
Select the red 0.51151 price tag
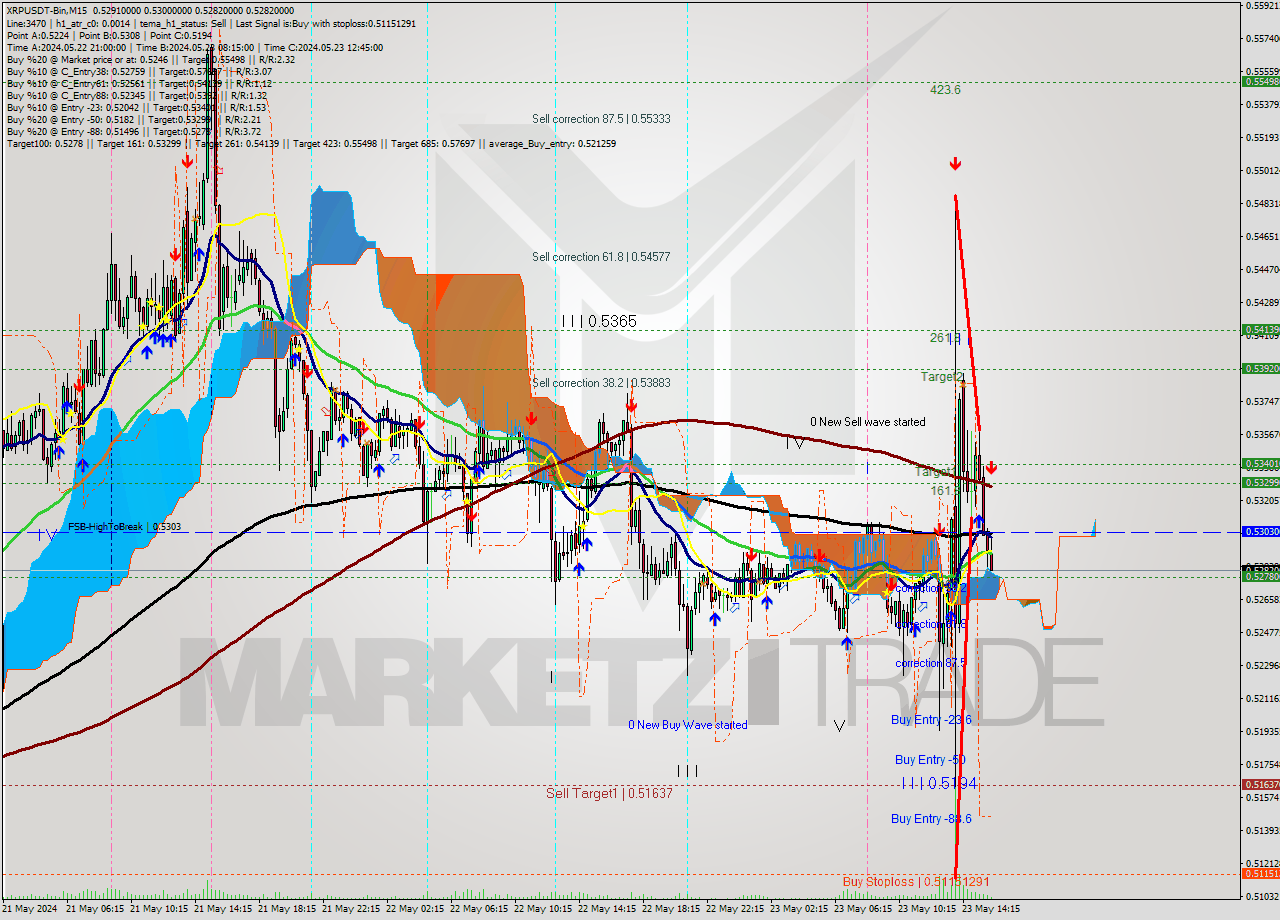1260,873
